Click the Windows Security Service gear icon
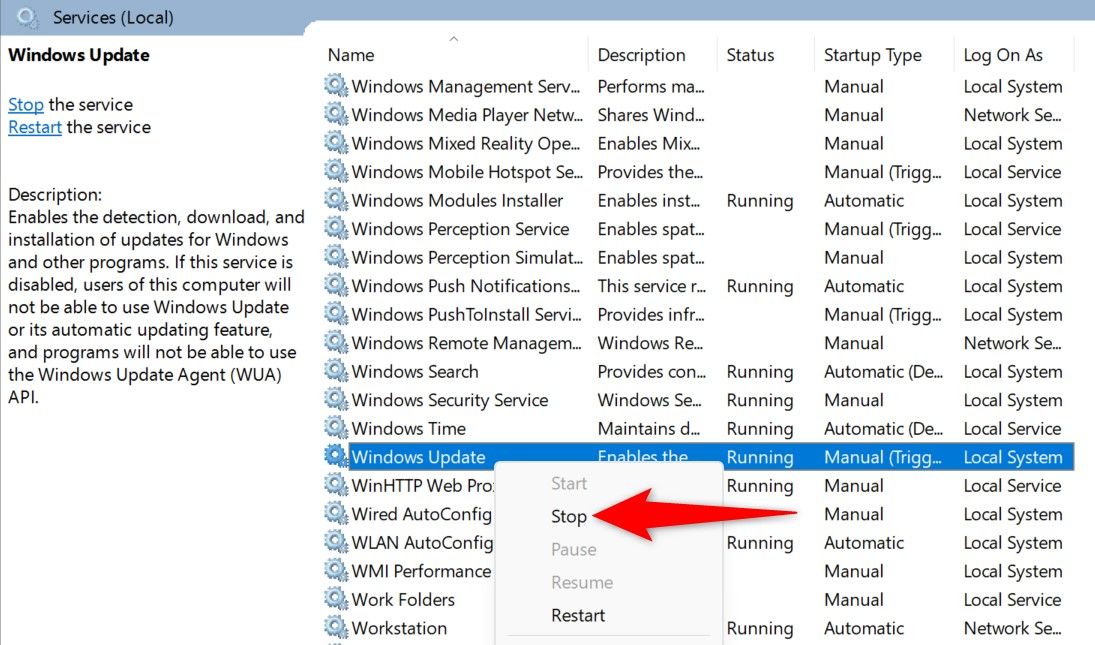 [334, 400]
